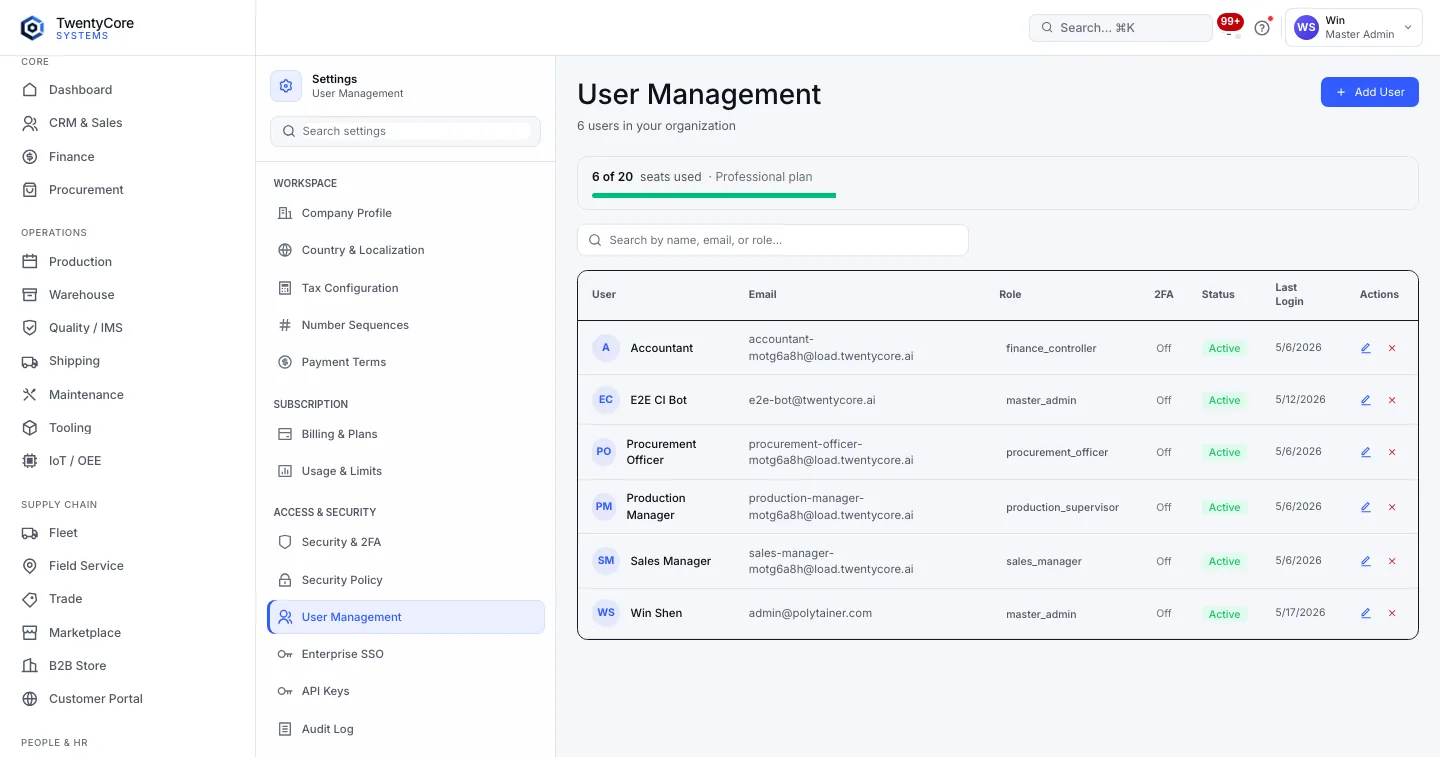Click the Search by name, email, or role field
The height and width of the screenshot is (757, 1440).
click(773, 240)
